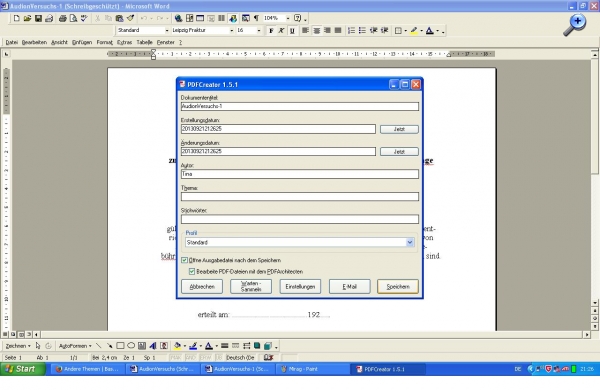
Task: Toggle the drawing toolbar icon
Action: click(x=233, y=18)
